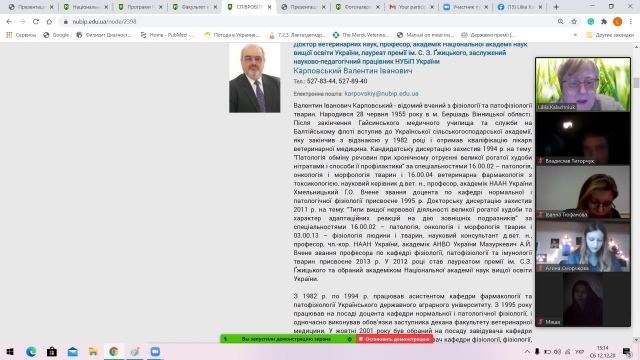Switch to the Zoom Участник tab
The image size is (640, 360).
[x=466, y=7]
